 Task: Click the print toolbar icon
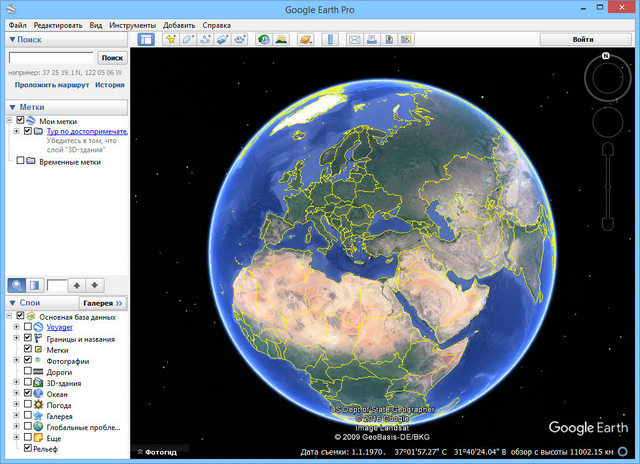click(371, 40)
